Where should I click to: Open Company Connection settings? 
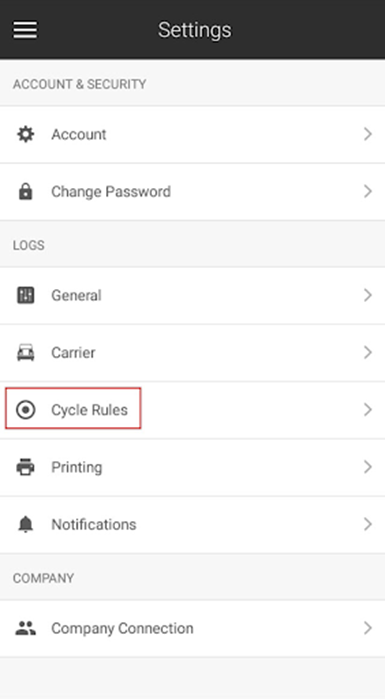pos(192,628)
